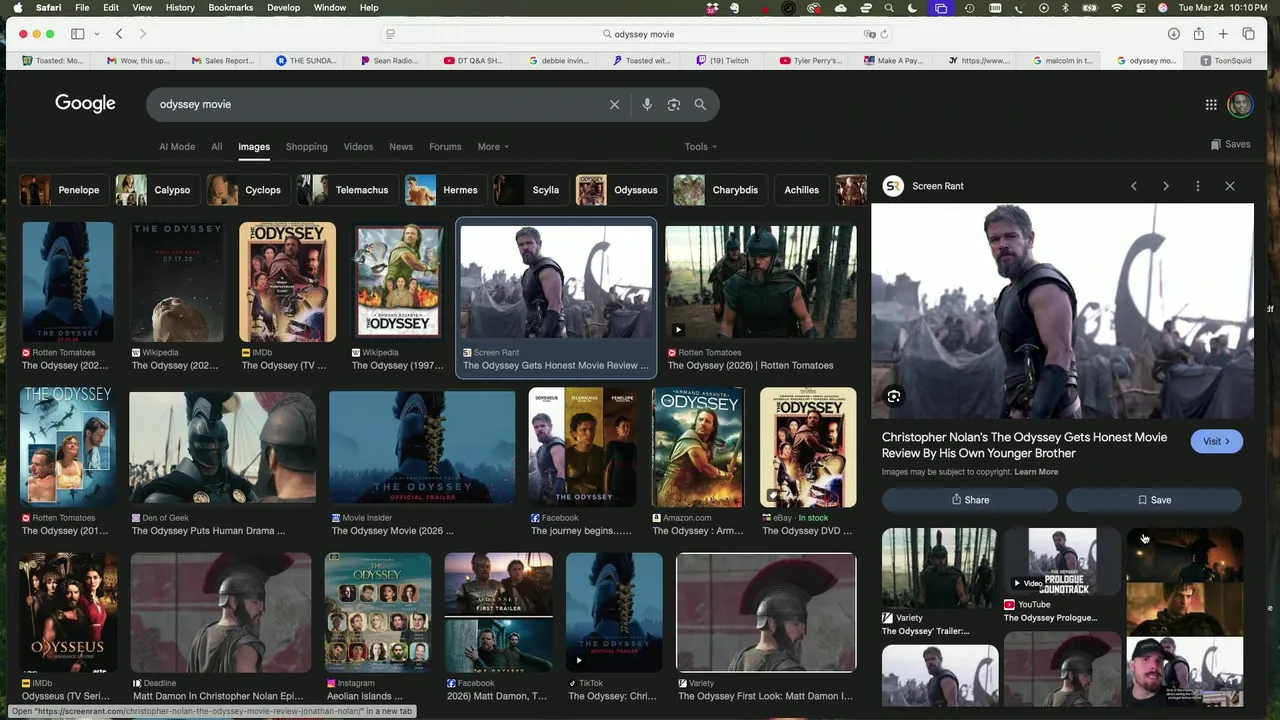Open the Safari share icon
1280x720 pixels.
1198,34
